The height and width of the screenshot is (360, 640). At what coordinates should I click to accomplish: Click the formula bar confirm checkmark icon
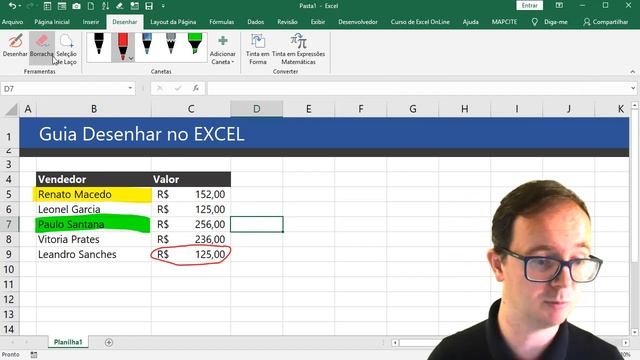[178, 88]
